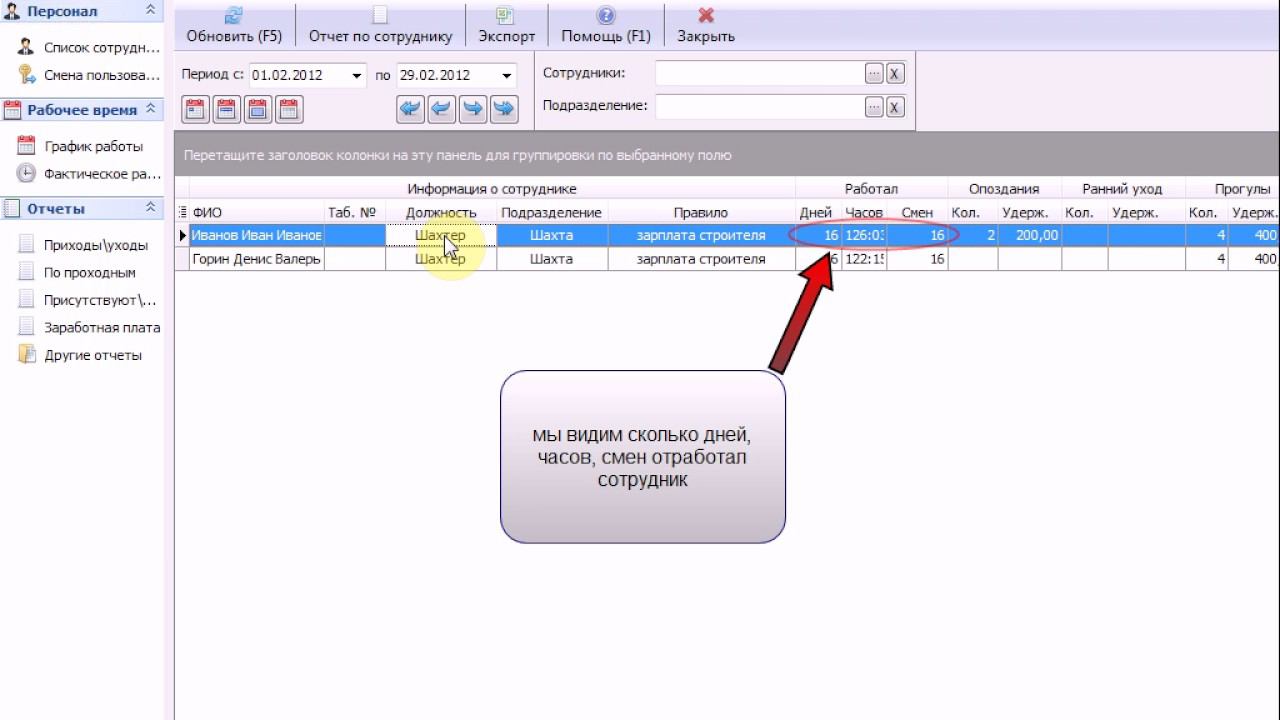This screenshot has width=1280, height=720.
Task: Click the red Закрыть toolbar button
Action: pyautogui.click(x=706, y=25)
